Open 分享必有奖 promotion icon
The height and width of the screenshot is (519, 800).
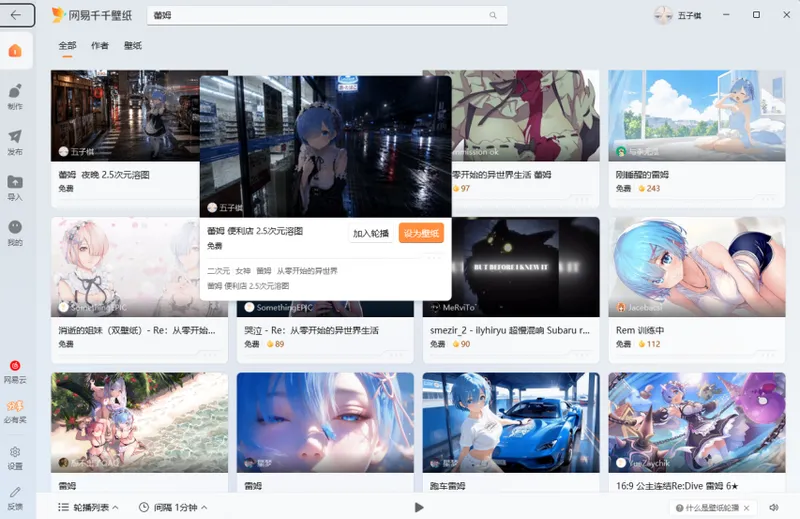pyautogui.click(x=15, y=411)
